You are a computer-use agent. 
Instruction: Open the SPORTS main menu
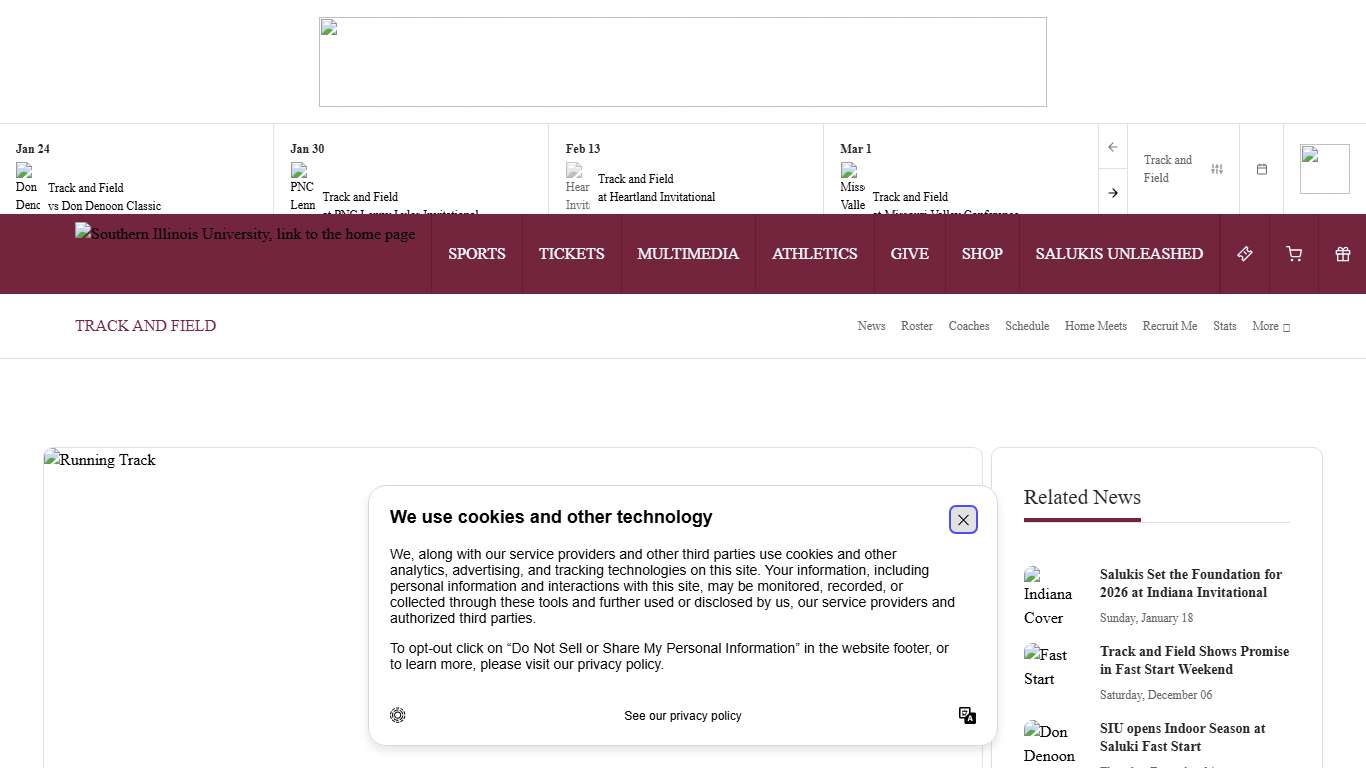pyautogui.click(x=477, y=254)
